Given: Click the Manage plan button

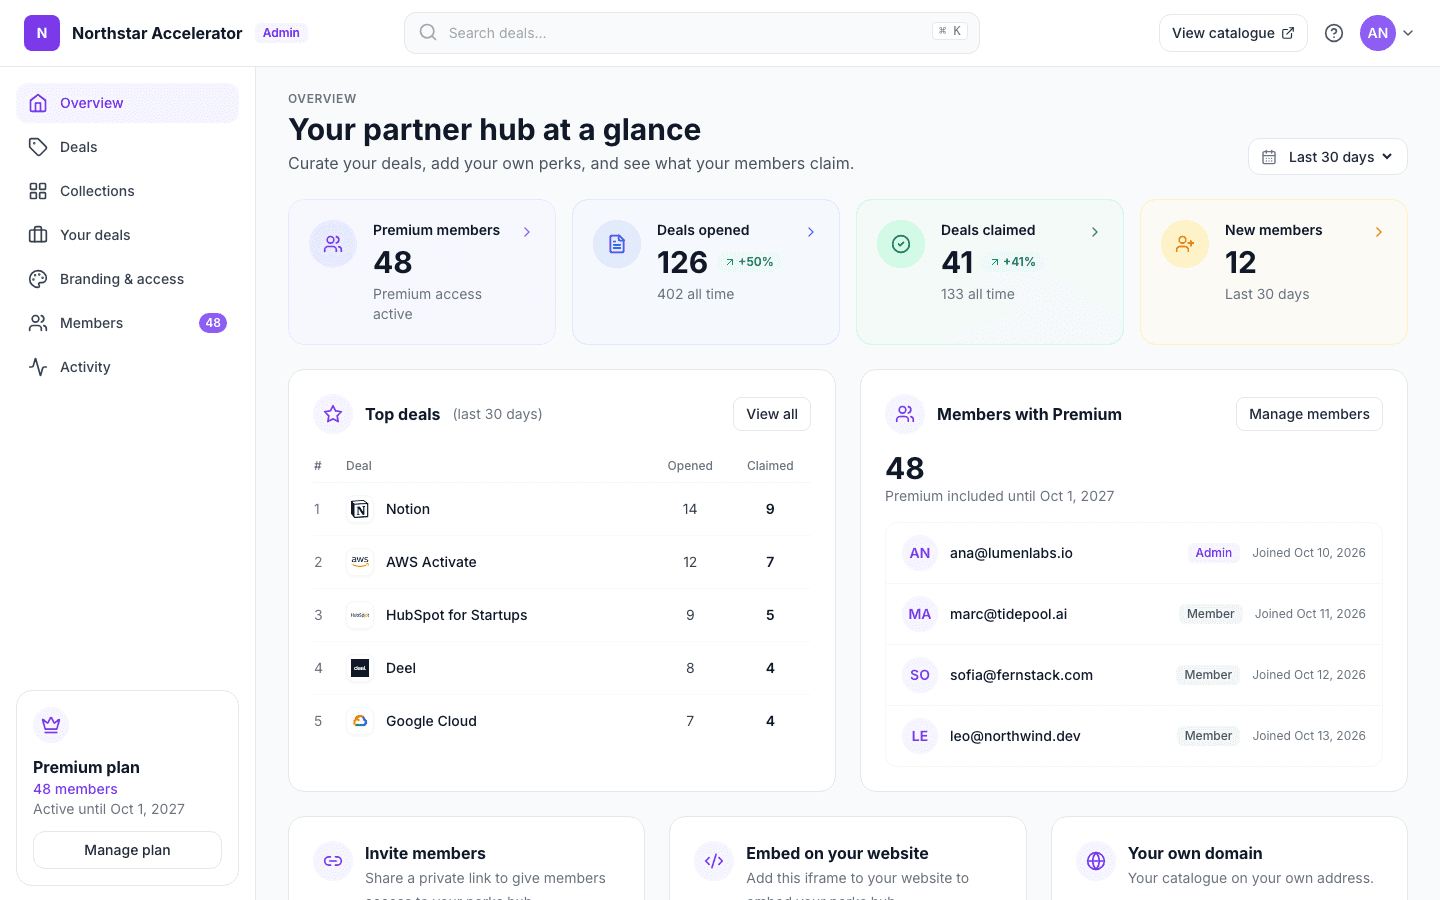Looking at the screenshot, I should (127, 850).
